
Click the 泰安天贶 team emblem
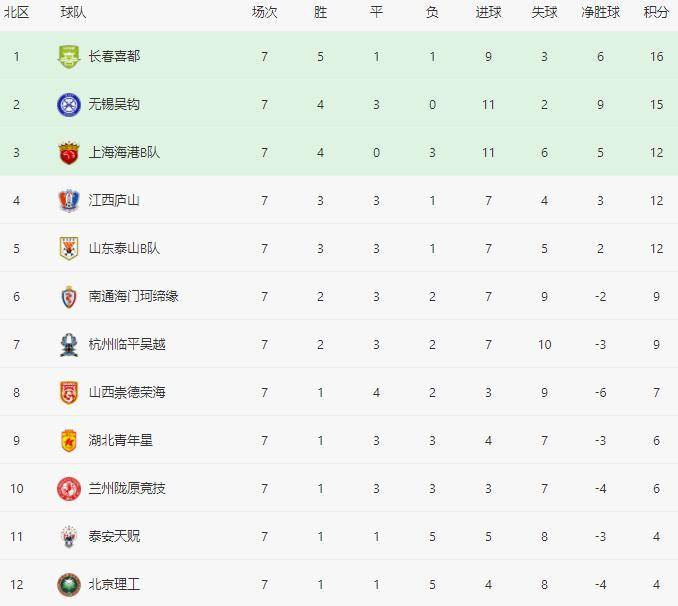(69, 537)
